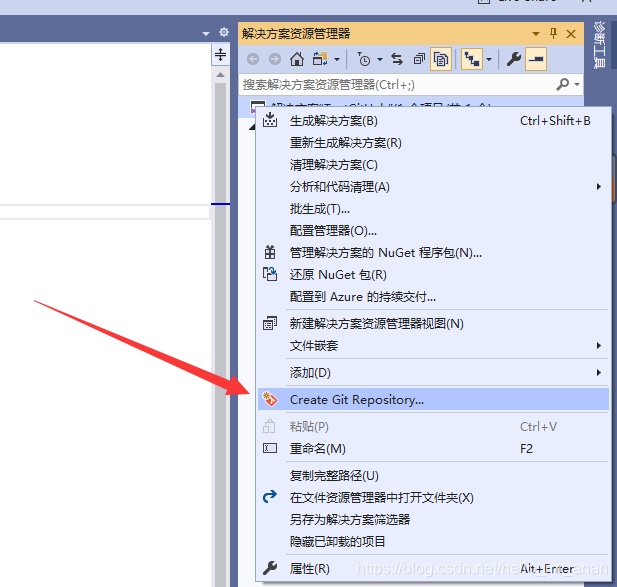Click the gear settings icon above editor
Screen dimensions: 617x587
pos(224,32)
